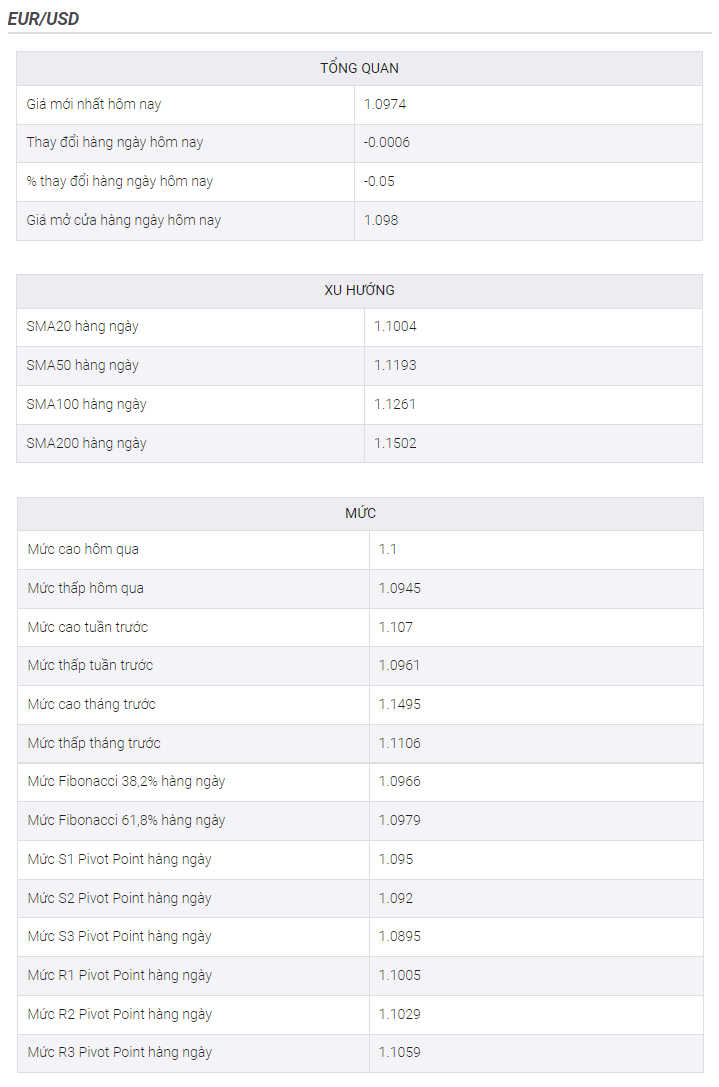Click the Fibonacci 38,2% hàng ngày label

click(x=126, y=781)
